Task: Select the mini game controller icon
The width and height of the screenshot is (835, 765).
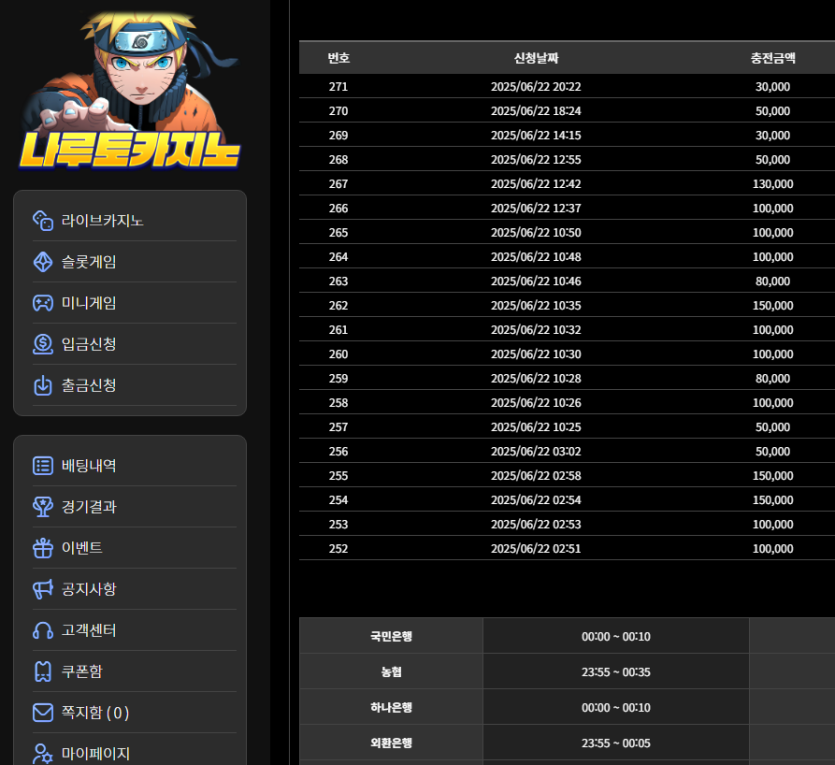Action: pyautogui.click(x=43, y=303)
